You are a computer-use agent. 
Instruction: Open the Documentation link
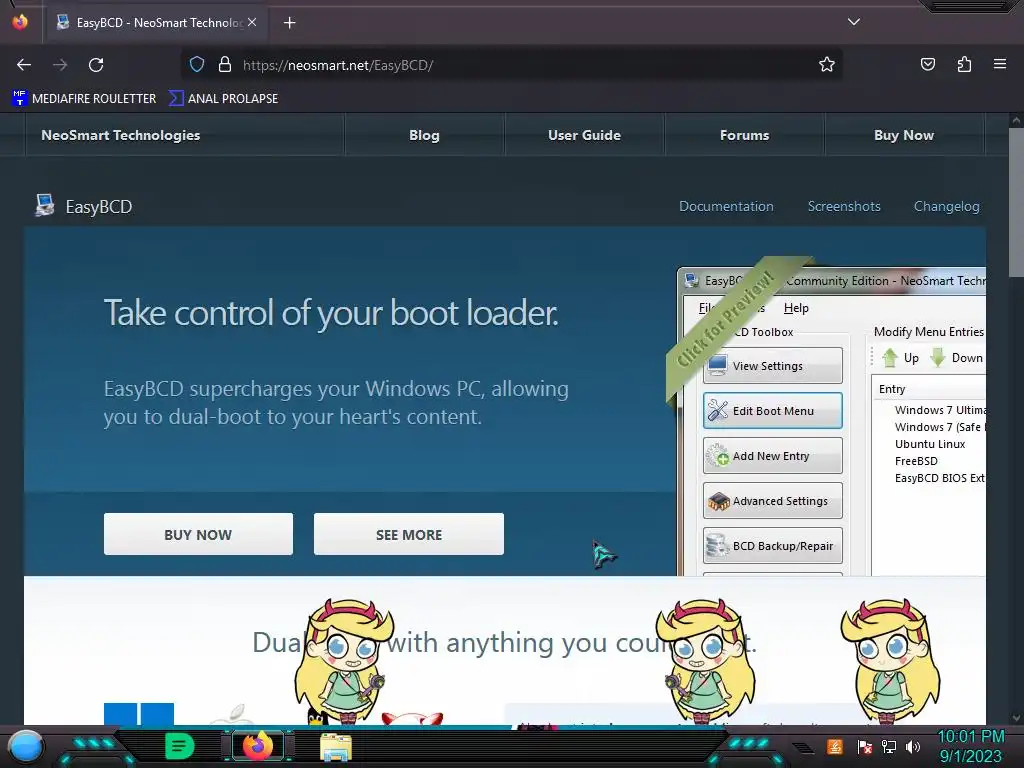point(726,206)
